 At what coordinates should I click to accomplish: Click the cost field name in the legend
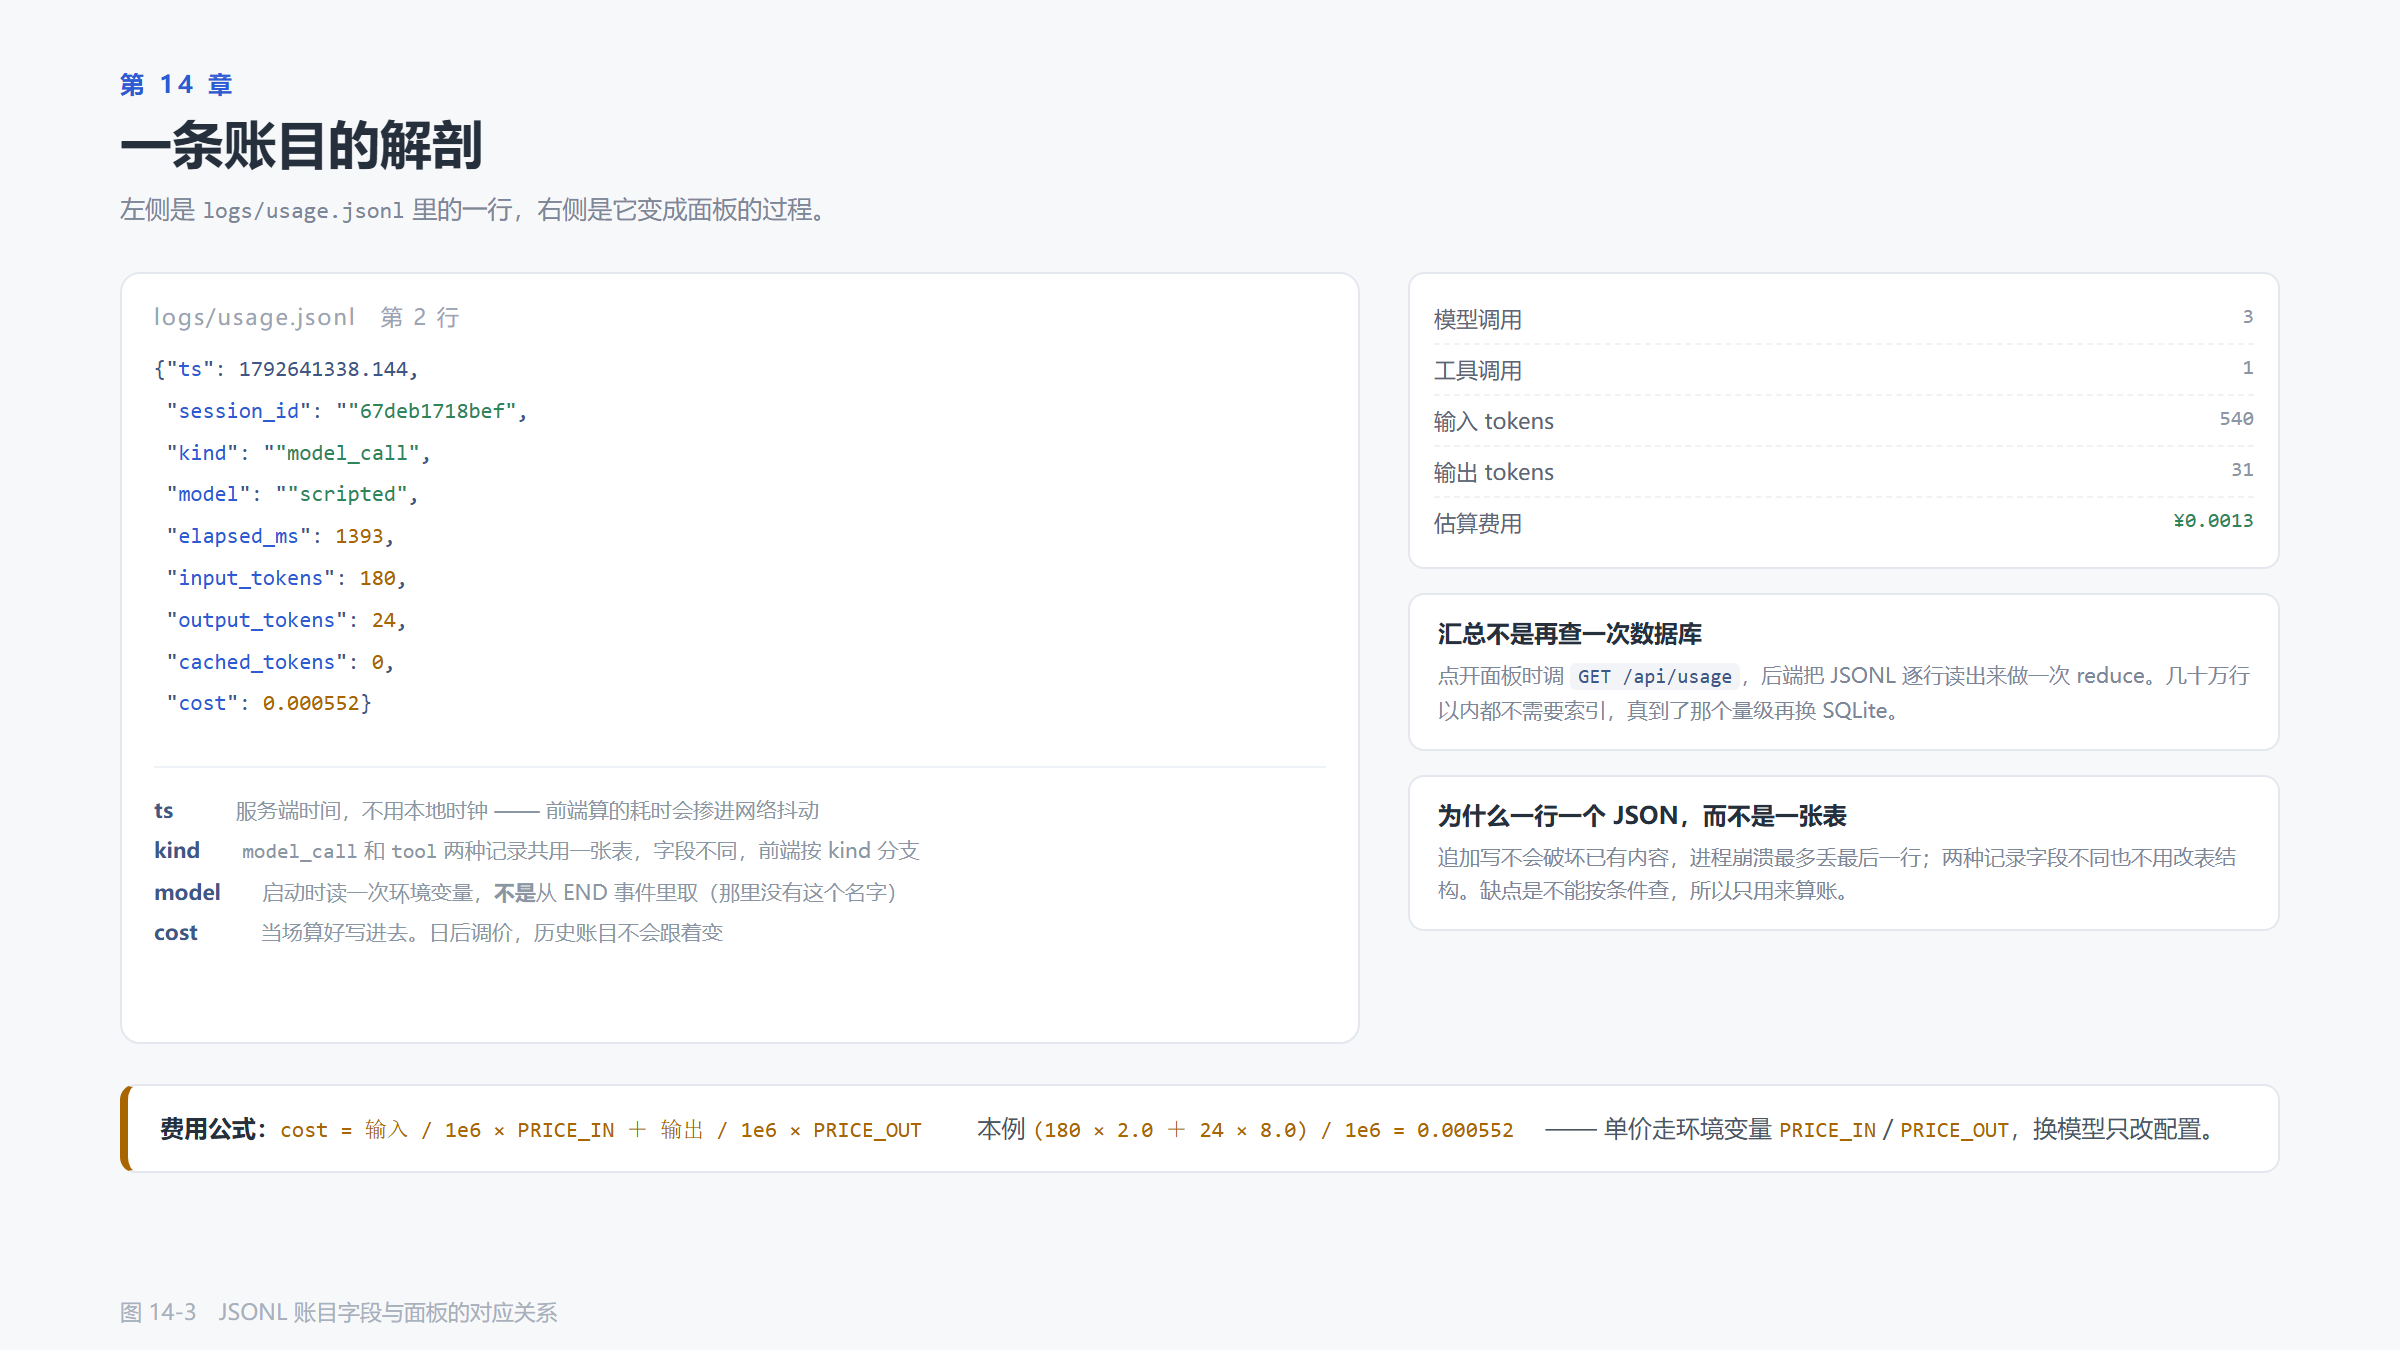tap(176, 933)
